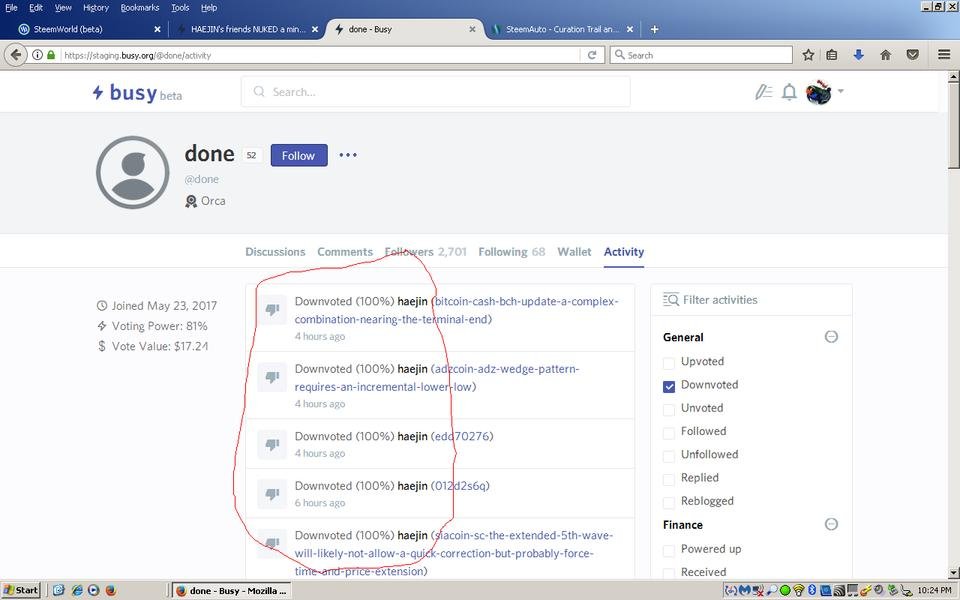Open the adzcoin-adz-wedge-pattern post link
This screenshot has height=600, width=960.
[x=437, y=378]
